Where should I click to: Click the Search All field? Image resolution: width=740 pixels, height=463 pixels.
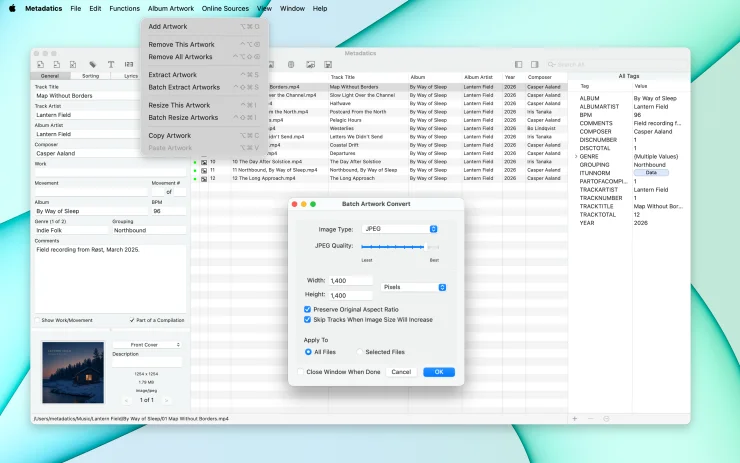pyautogui.click(x=616, y=64)
